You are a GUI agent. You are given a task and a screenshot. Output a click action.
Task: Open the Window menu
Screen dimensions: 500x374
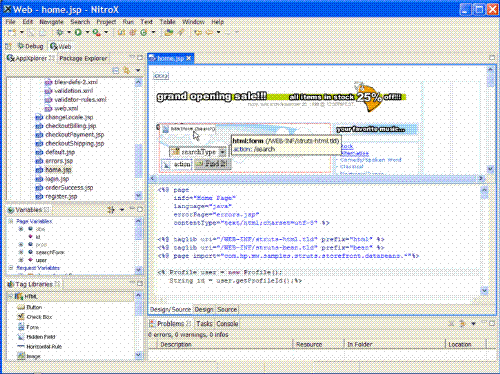pyautogui.click(x=193, y=22)
